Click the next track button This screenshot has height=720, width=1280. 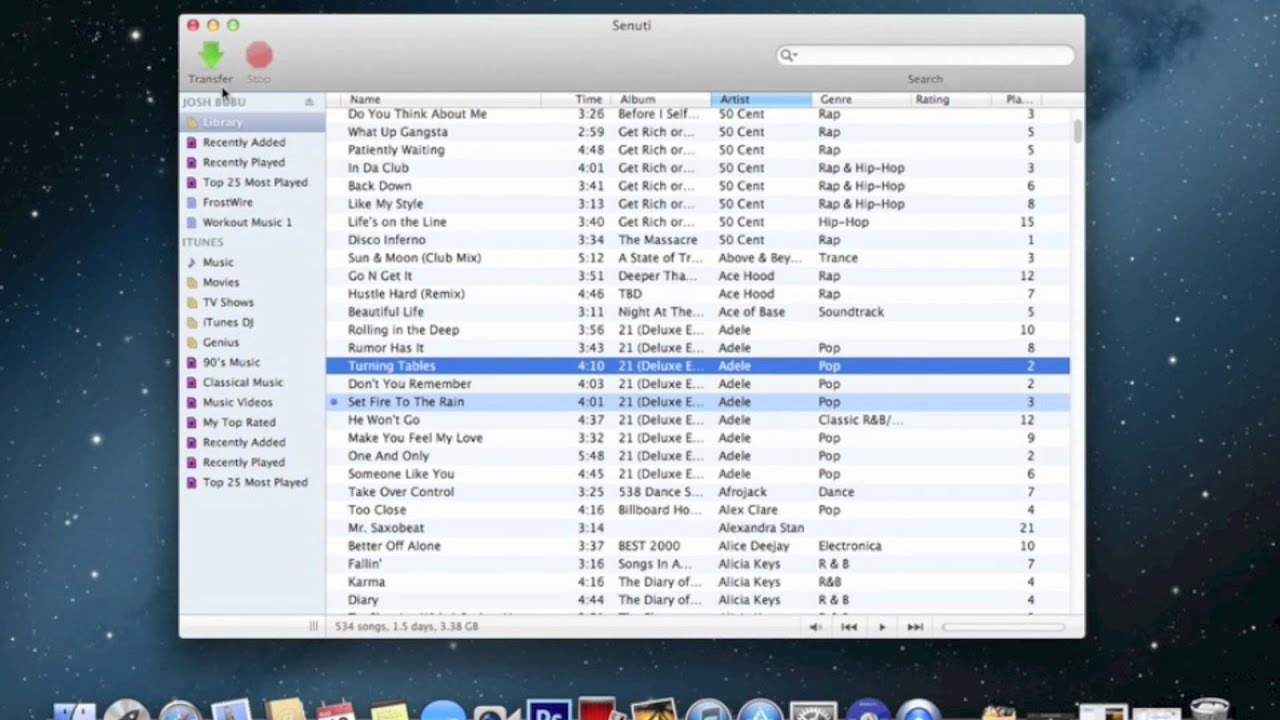tap(915, 627)
